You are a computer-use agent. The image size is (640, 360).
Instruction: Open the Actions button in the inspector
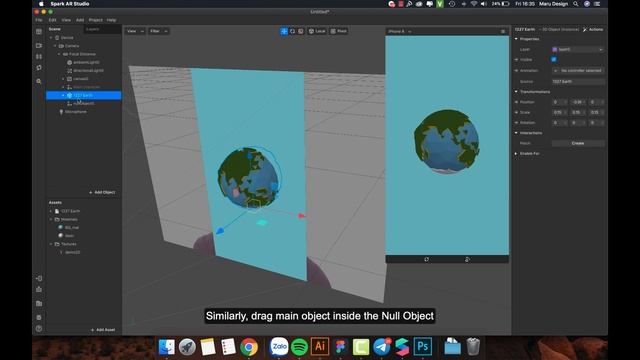tap(593, 29)
